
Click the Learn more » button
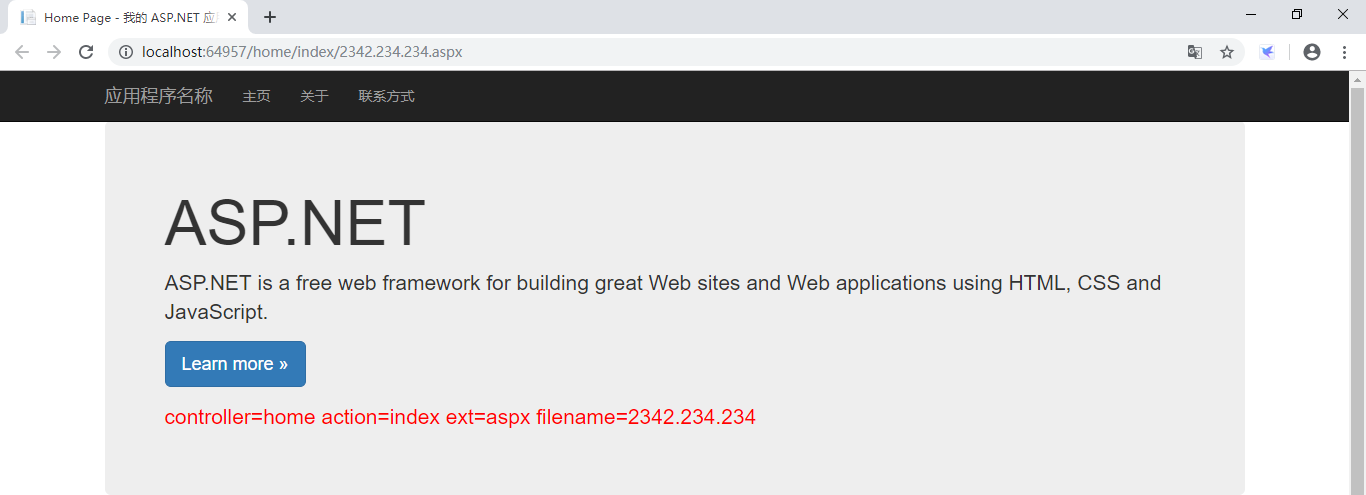coord(235,364)
